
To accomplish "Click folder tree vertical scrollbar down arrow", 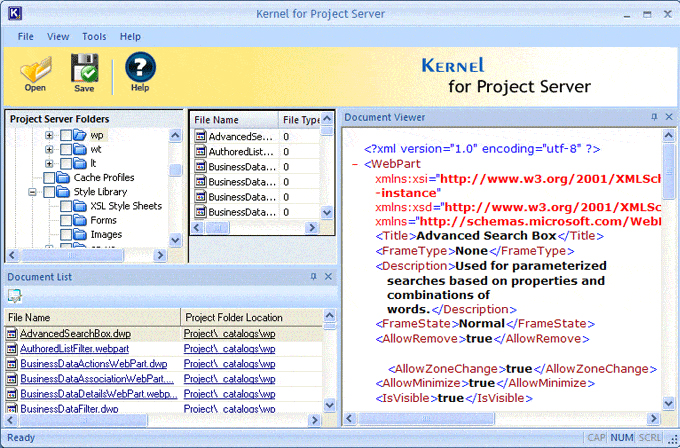I will point(175,240).
